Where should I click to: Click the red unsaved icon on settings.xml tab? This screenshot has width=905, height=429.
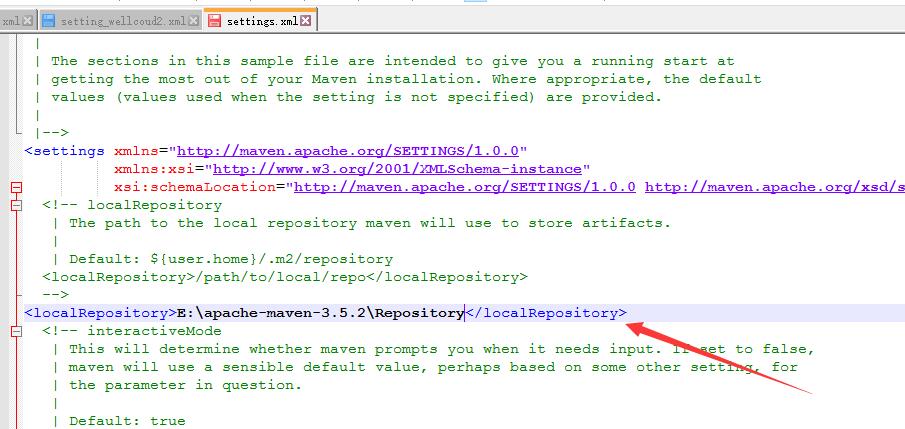coord(215,21)
